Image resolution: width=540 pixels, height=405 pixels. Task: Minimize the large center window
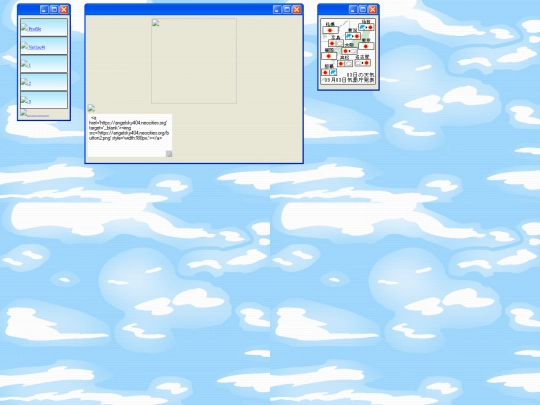(277, 10)
